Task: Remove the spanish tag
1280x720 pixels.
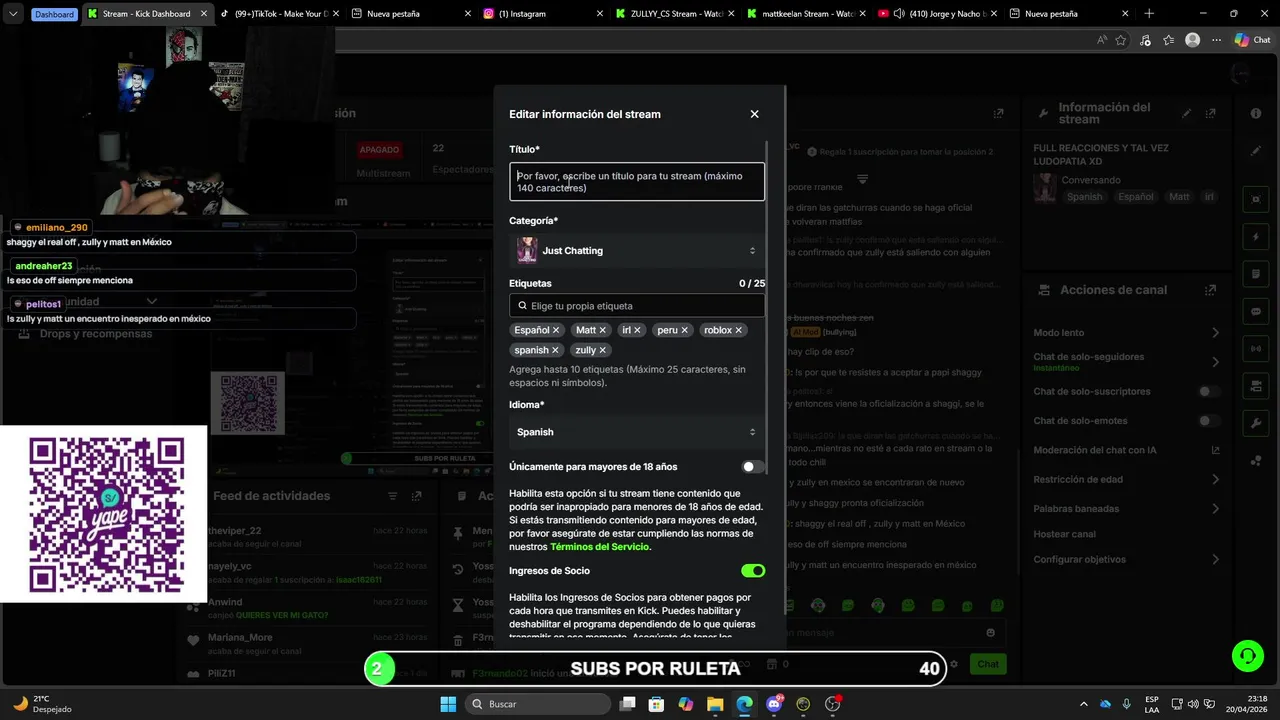Action: coord(555,350)
